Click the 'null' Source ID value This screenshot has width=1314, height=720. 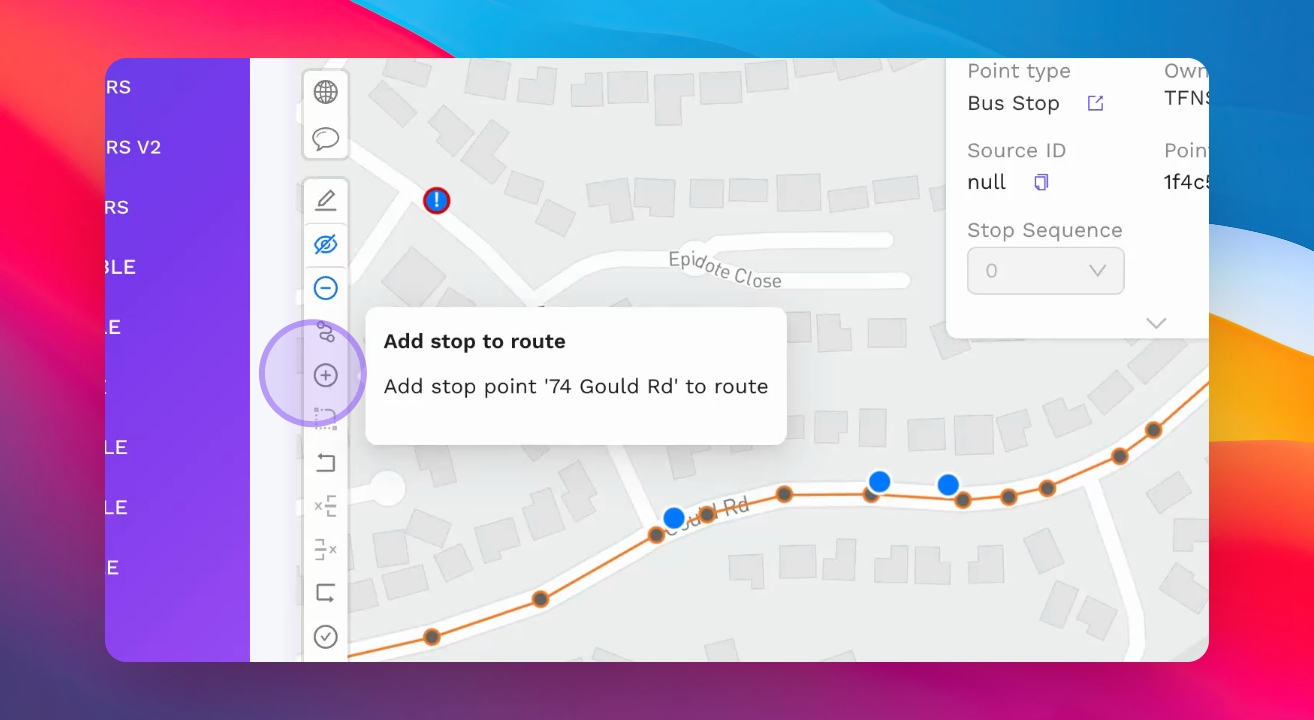987,182
